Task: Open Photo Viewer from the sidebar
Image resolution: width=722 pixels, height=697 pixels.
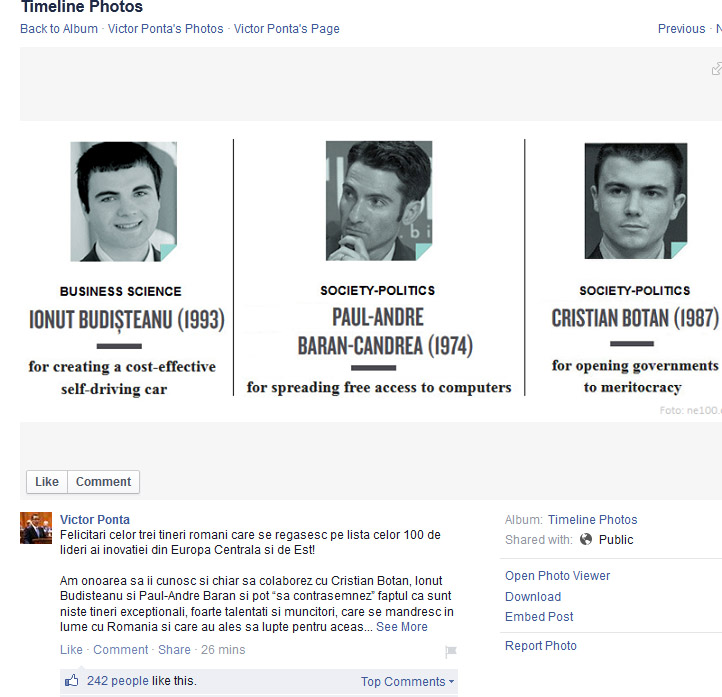Action: point(557,576)
